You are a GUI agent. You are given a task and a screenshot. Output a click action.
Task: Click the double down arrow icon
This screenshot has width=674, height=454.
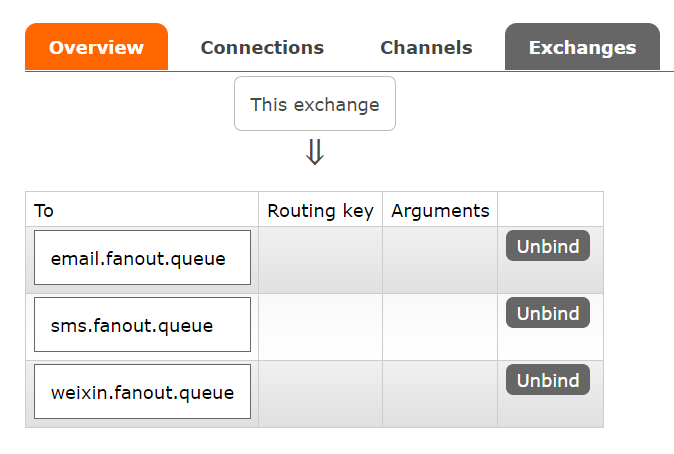click(315, 152)
